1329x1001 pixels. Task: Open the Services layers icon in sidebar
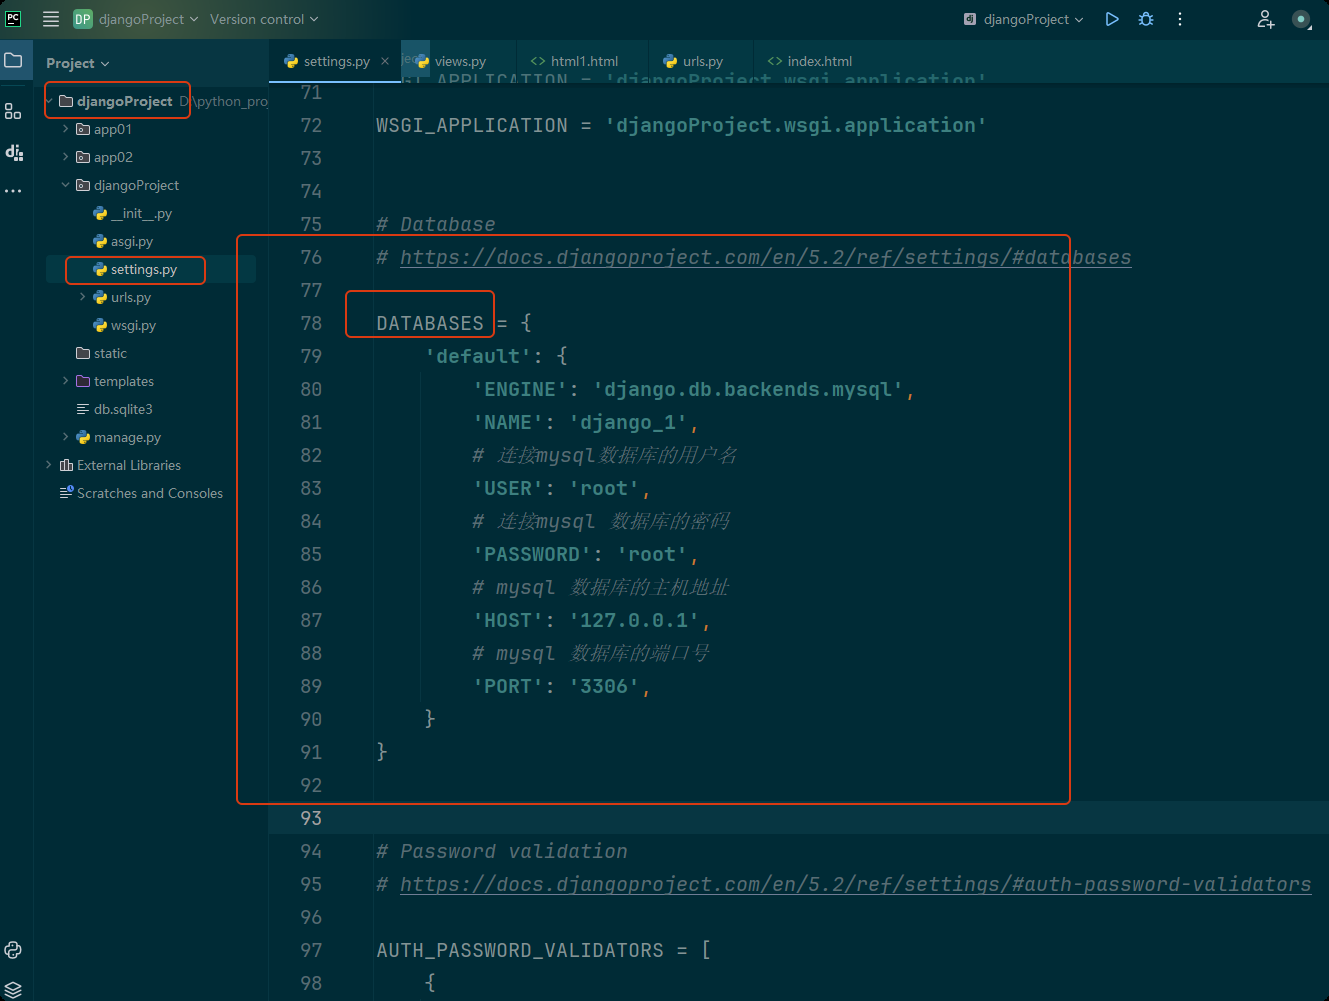[x=13, y=990]
